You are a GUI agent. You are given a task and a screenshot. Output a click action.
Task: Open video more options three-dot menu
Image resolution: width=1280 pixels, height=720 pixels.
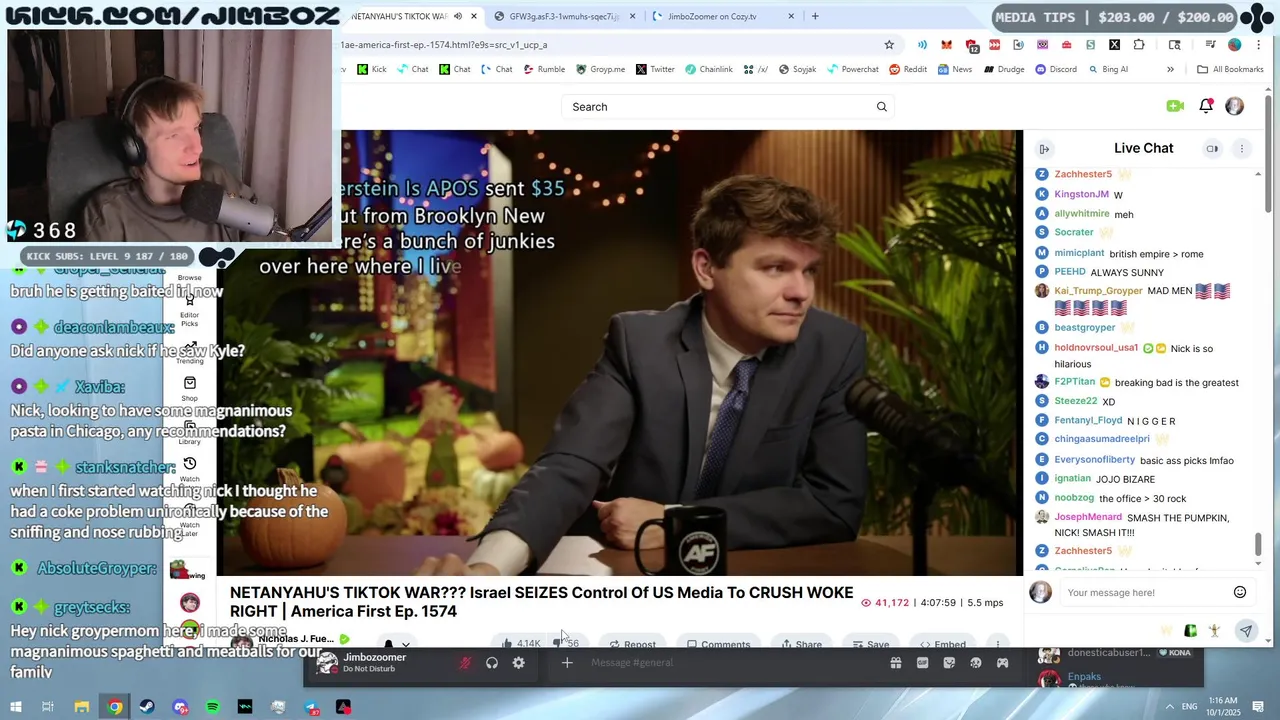point(997,643)
